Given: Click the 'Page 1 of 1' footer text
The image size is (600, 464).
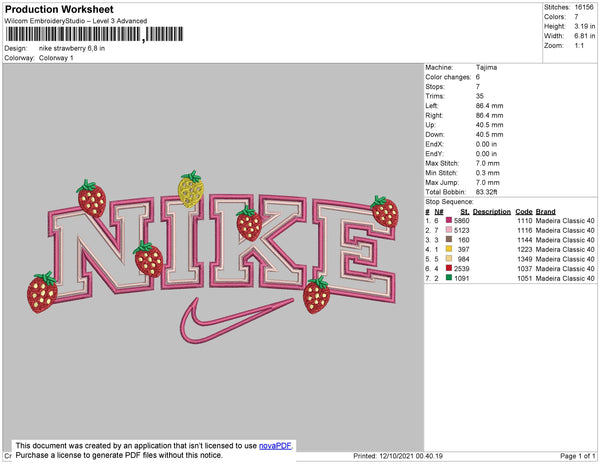Looking at the screenshot, I should pyautogui.click(x=577, y=456).
